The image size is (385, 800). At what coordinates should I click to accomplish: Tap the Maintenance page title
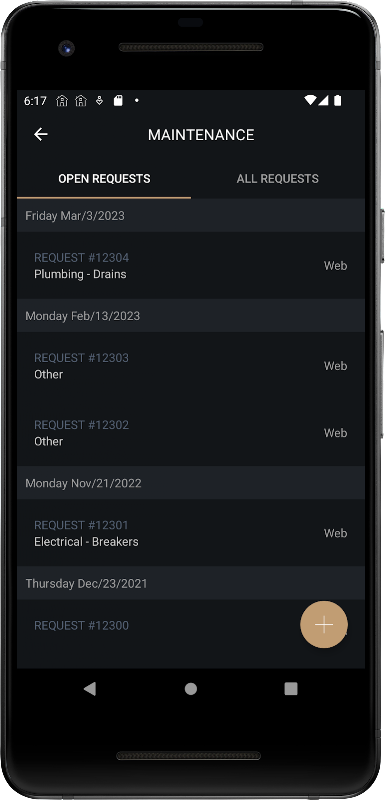pyautogui.click(x=201, y=135)
